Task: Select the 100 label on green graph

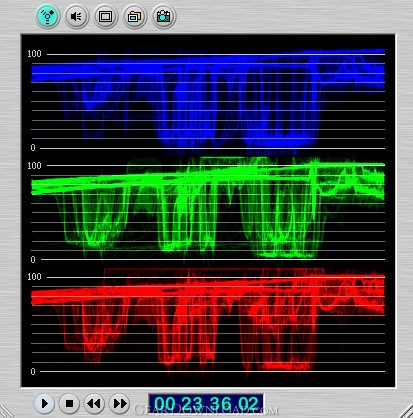Action: tap(34, 165)
